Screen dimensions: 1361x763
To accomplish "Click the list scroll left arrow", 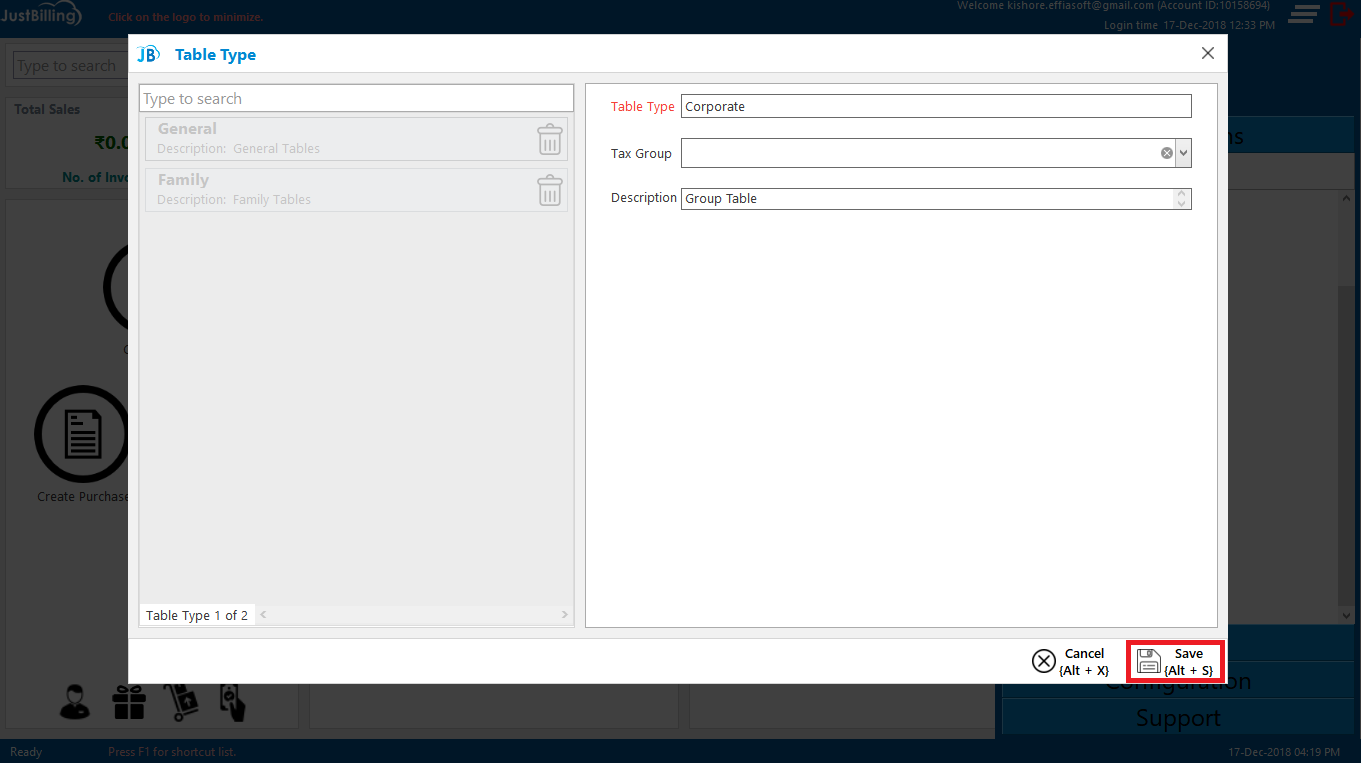I will point(264,615).
